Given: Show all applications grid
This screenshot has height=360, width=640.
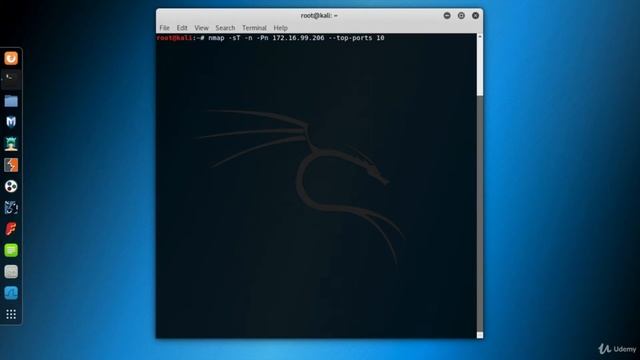Looking at the screenshot, I should (11, 314).
